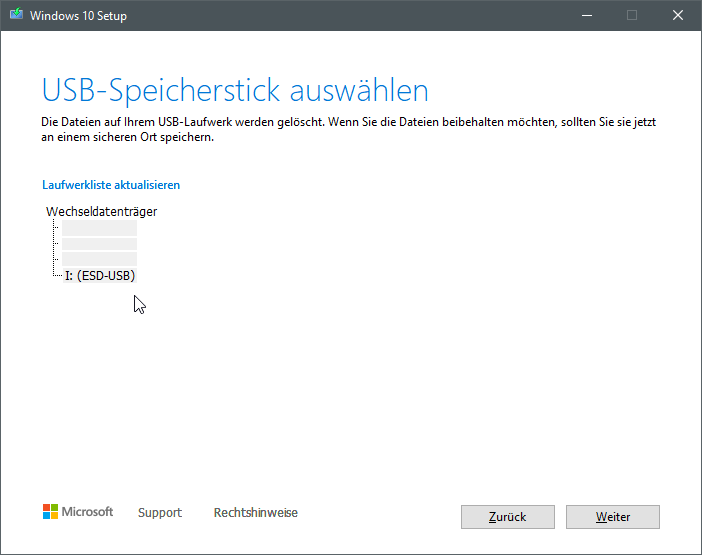This screenshot has height=555, width=702.
Task: Close the Windows 10 Setup window
Action: point(678,16)
